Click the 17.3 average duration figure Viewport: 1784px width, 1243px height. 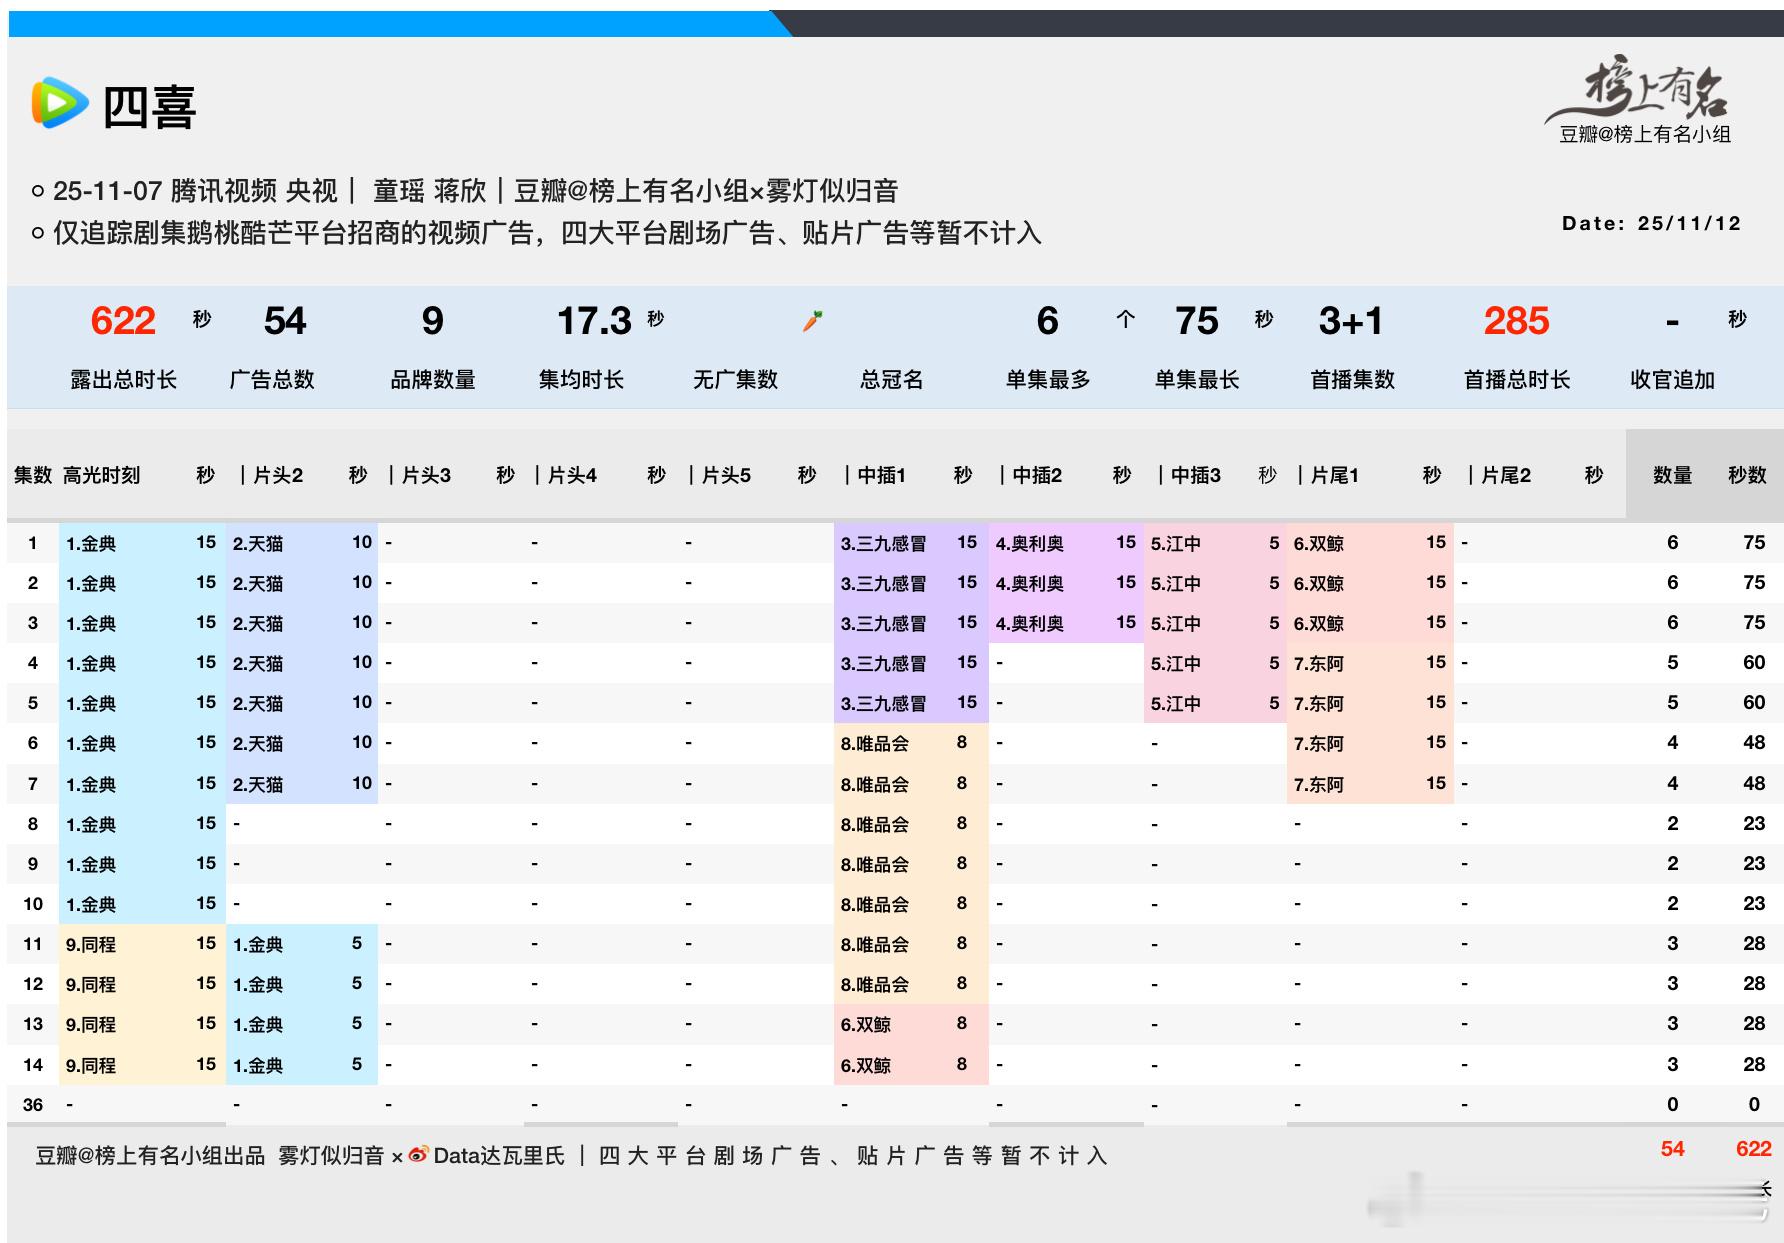pos(594,321)
